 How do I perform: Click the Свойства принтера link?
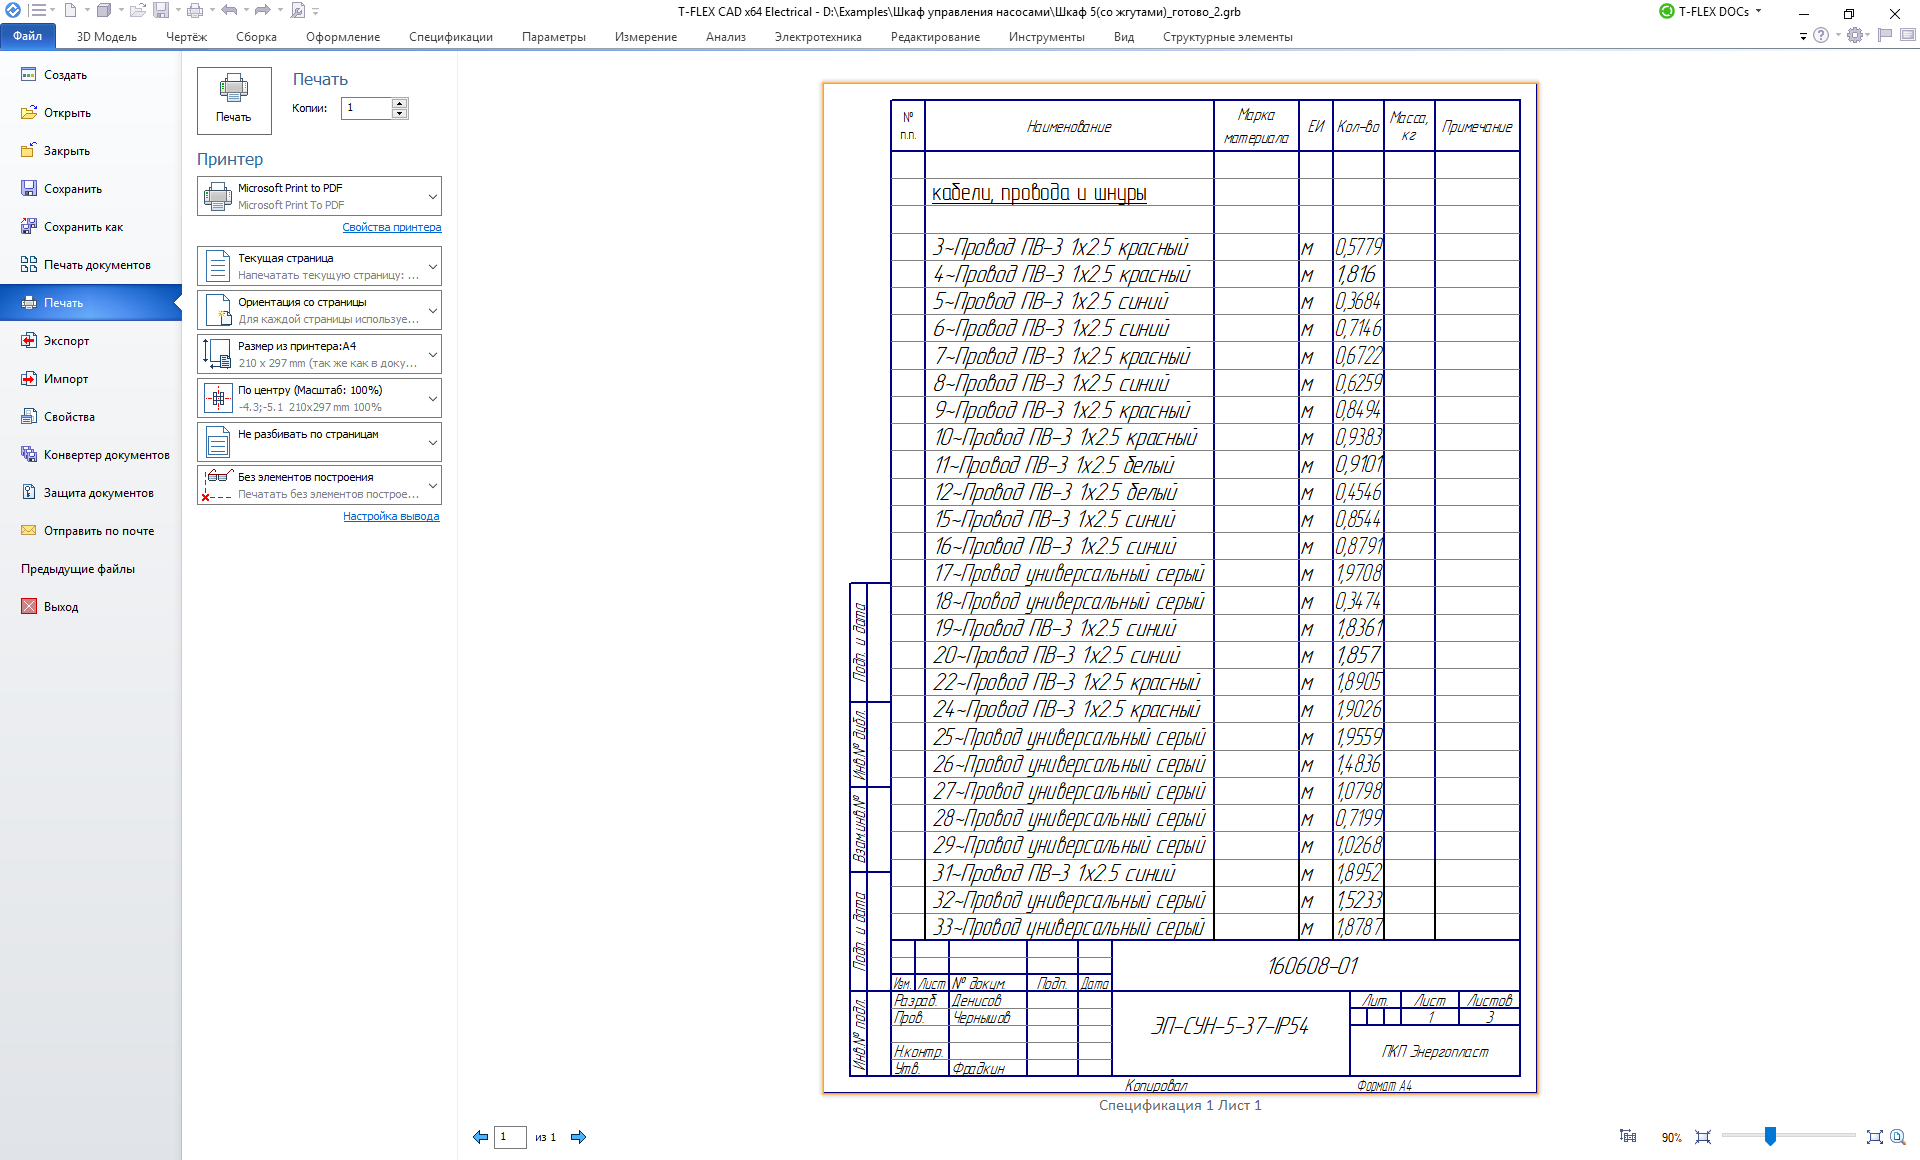391,228
